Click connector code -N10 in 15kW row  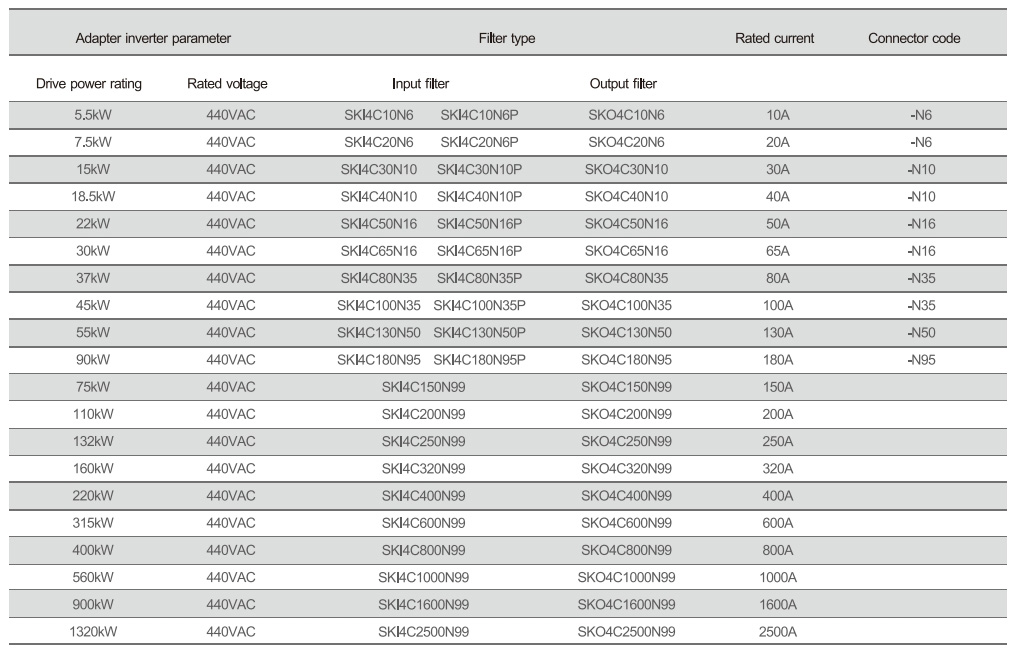[921, 170]
